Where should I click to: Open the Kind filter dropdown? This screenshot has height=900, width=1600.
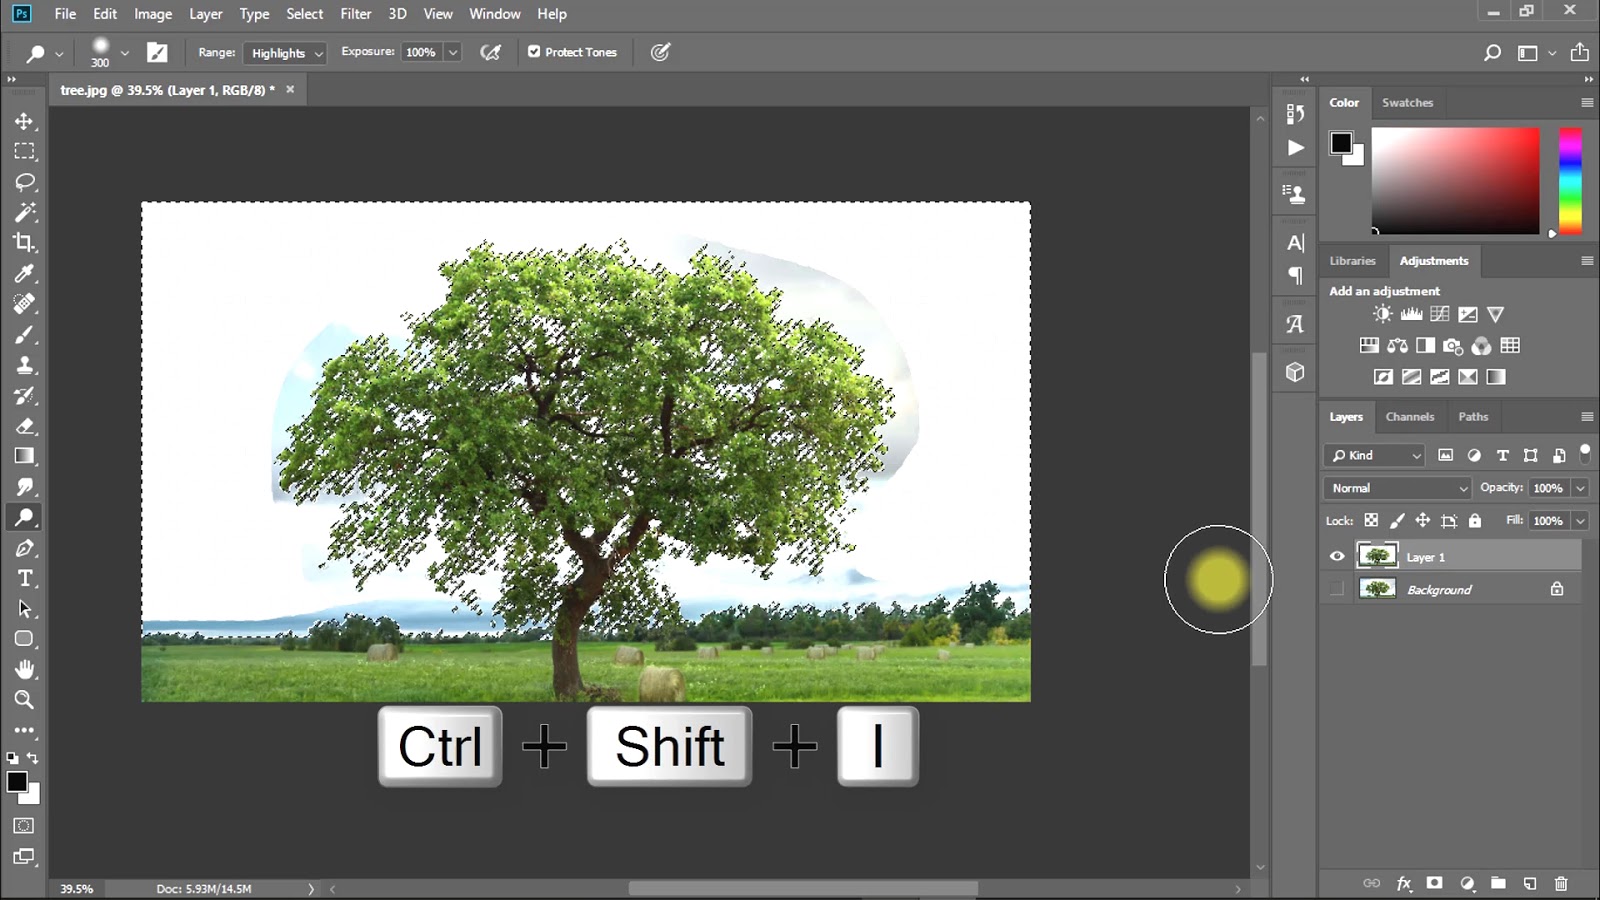point(1373,455)
